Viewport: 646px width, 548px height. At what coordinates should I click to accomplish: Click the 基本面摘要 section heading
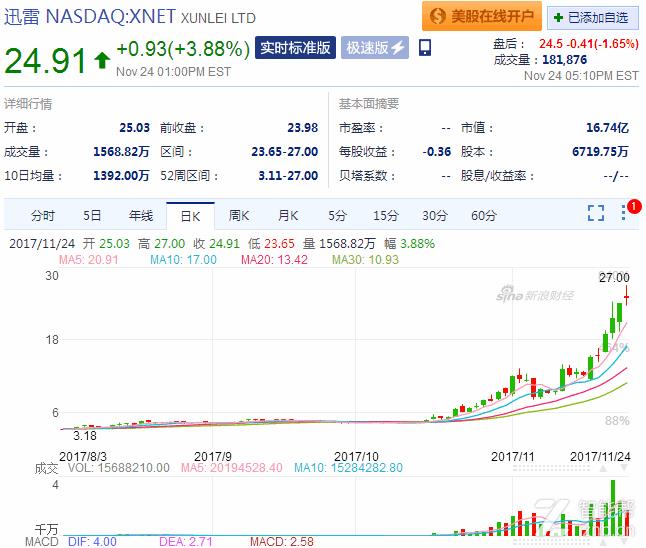[x=369, y=103]
